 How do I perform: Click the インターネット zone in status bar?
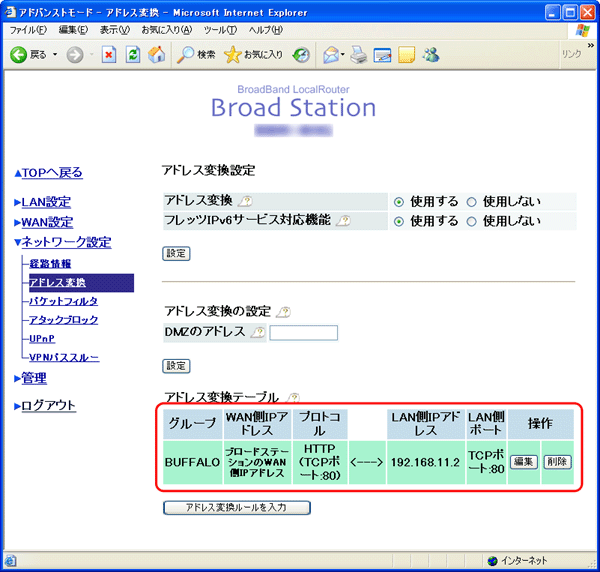pos(518,561)
